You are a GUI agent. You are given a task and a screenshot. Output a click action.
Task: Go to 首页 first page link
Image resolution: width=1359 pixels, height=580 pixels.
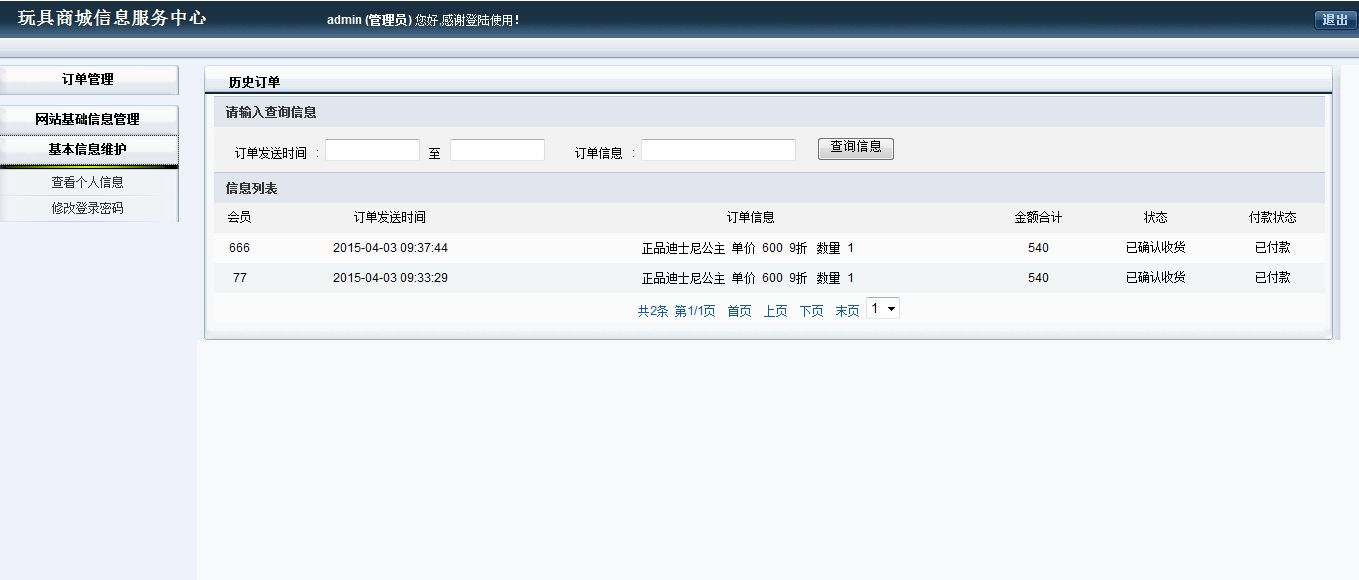coord(739,311)
